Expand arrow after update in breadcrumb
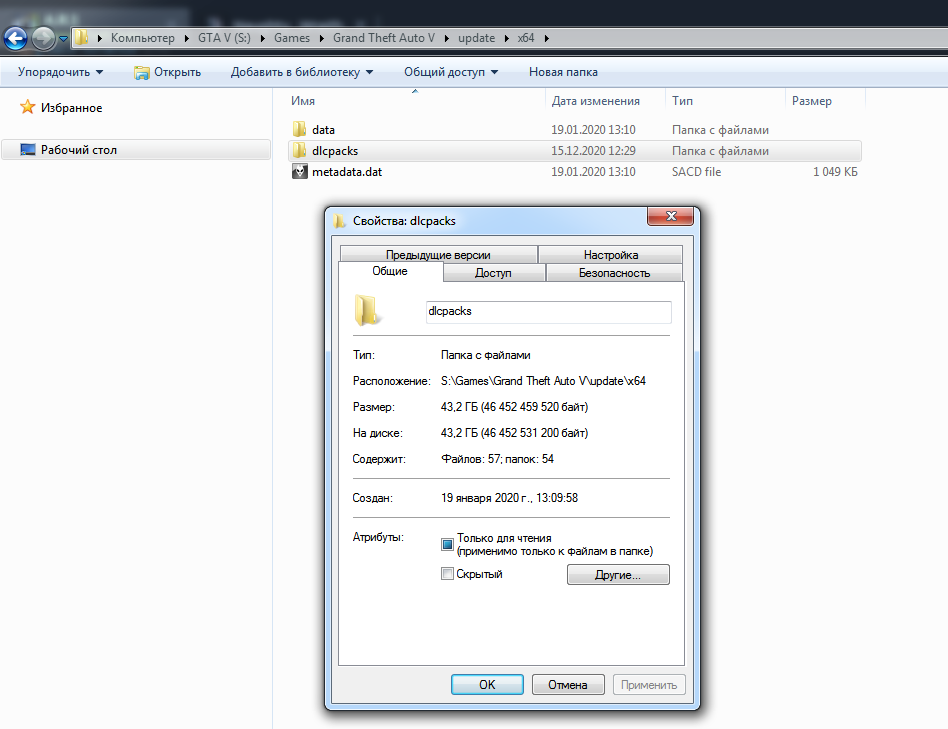This screenshot has width=948, height=729. [x=506, y=38]
